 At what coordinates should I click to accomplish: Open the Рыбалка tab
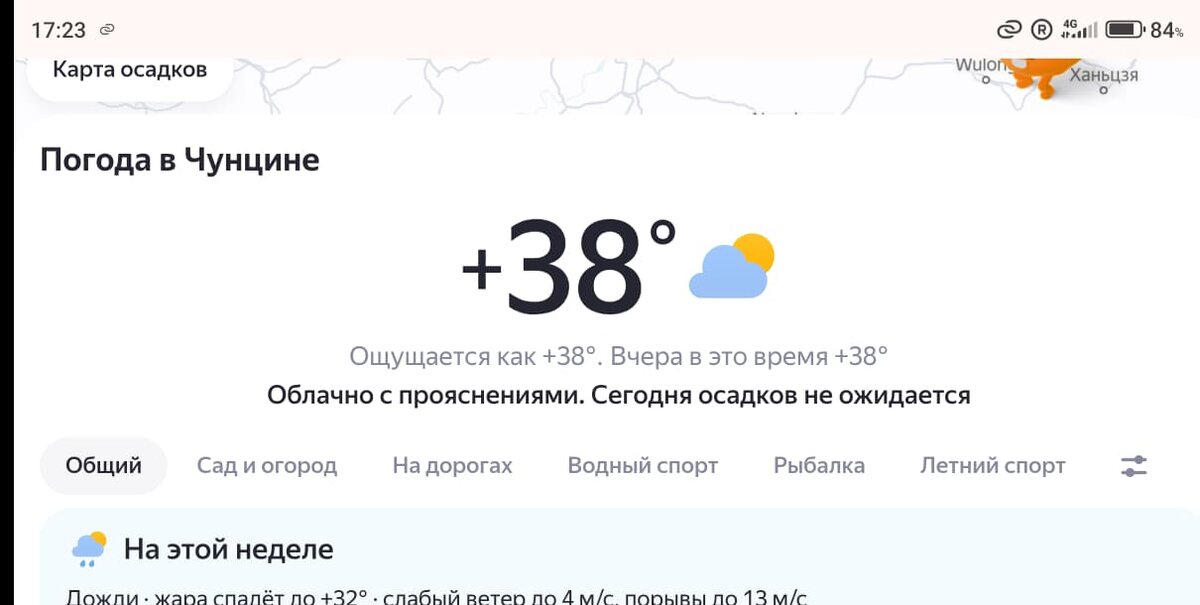click(x=820, y=464)
